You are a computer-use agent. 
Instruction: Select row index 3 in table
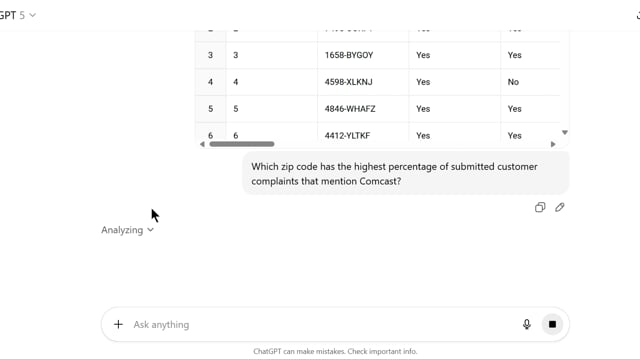click(210, 55)
